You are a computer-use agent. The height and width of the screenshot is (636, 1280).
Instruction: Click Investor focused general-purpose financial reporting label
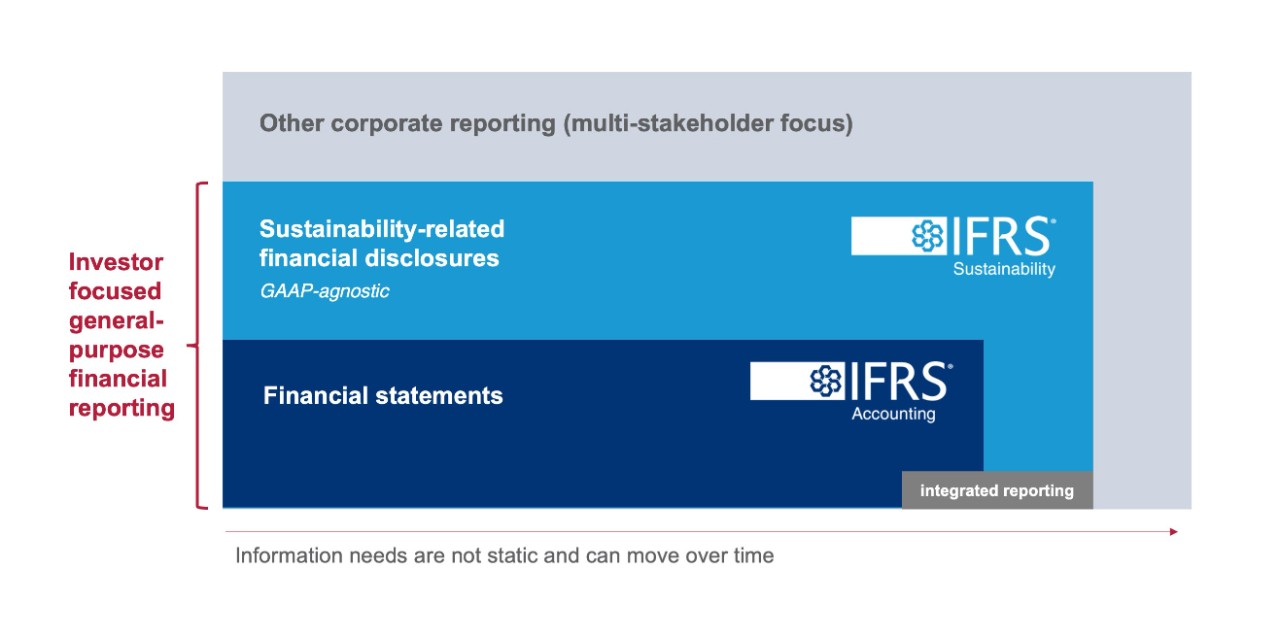pyautogui.click(x=121, y=335)
